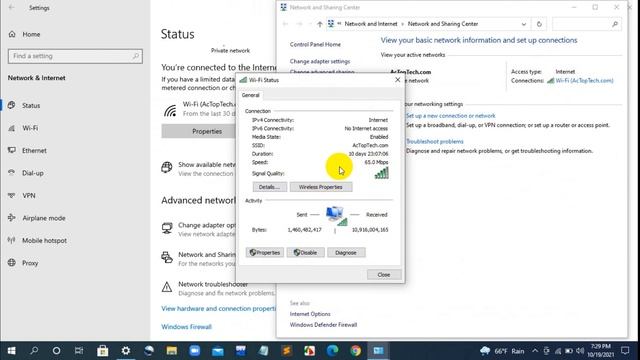Show hidden system tray icons
The image size is (640, 360).
coord(535,351)
